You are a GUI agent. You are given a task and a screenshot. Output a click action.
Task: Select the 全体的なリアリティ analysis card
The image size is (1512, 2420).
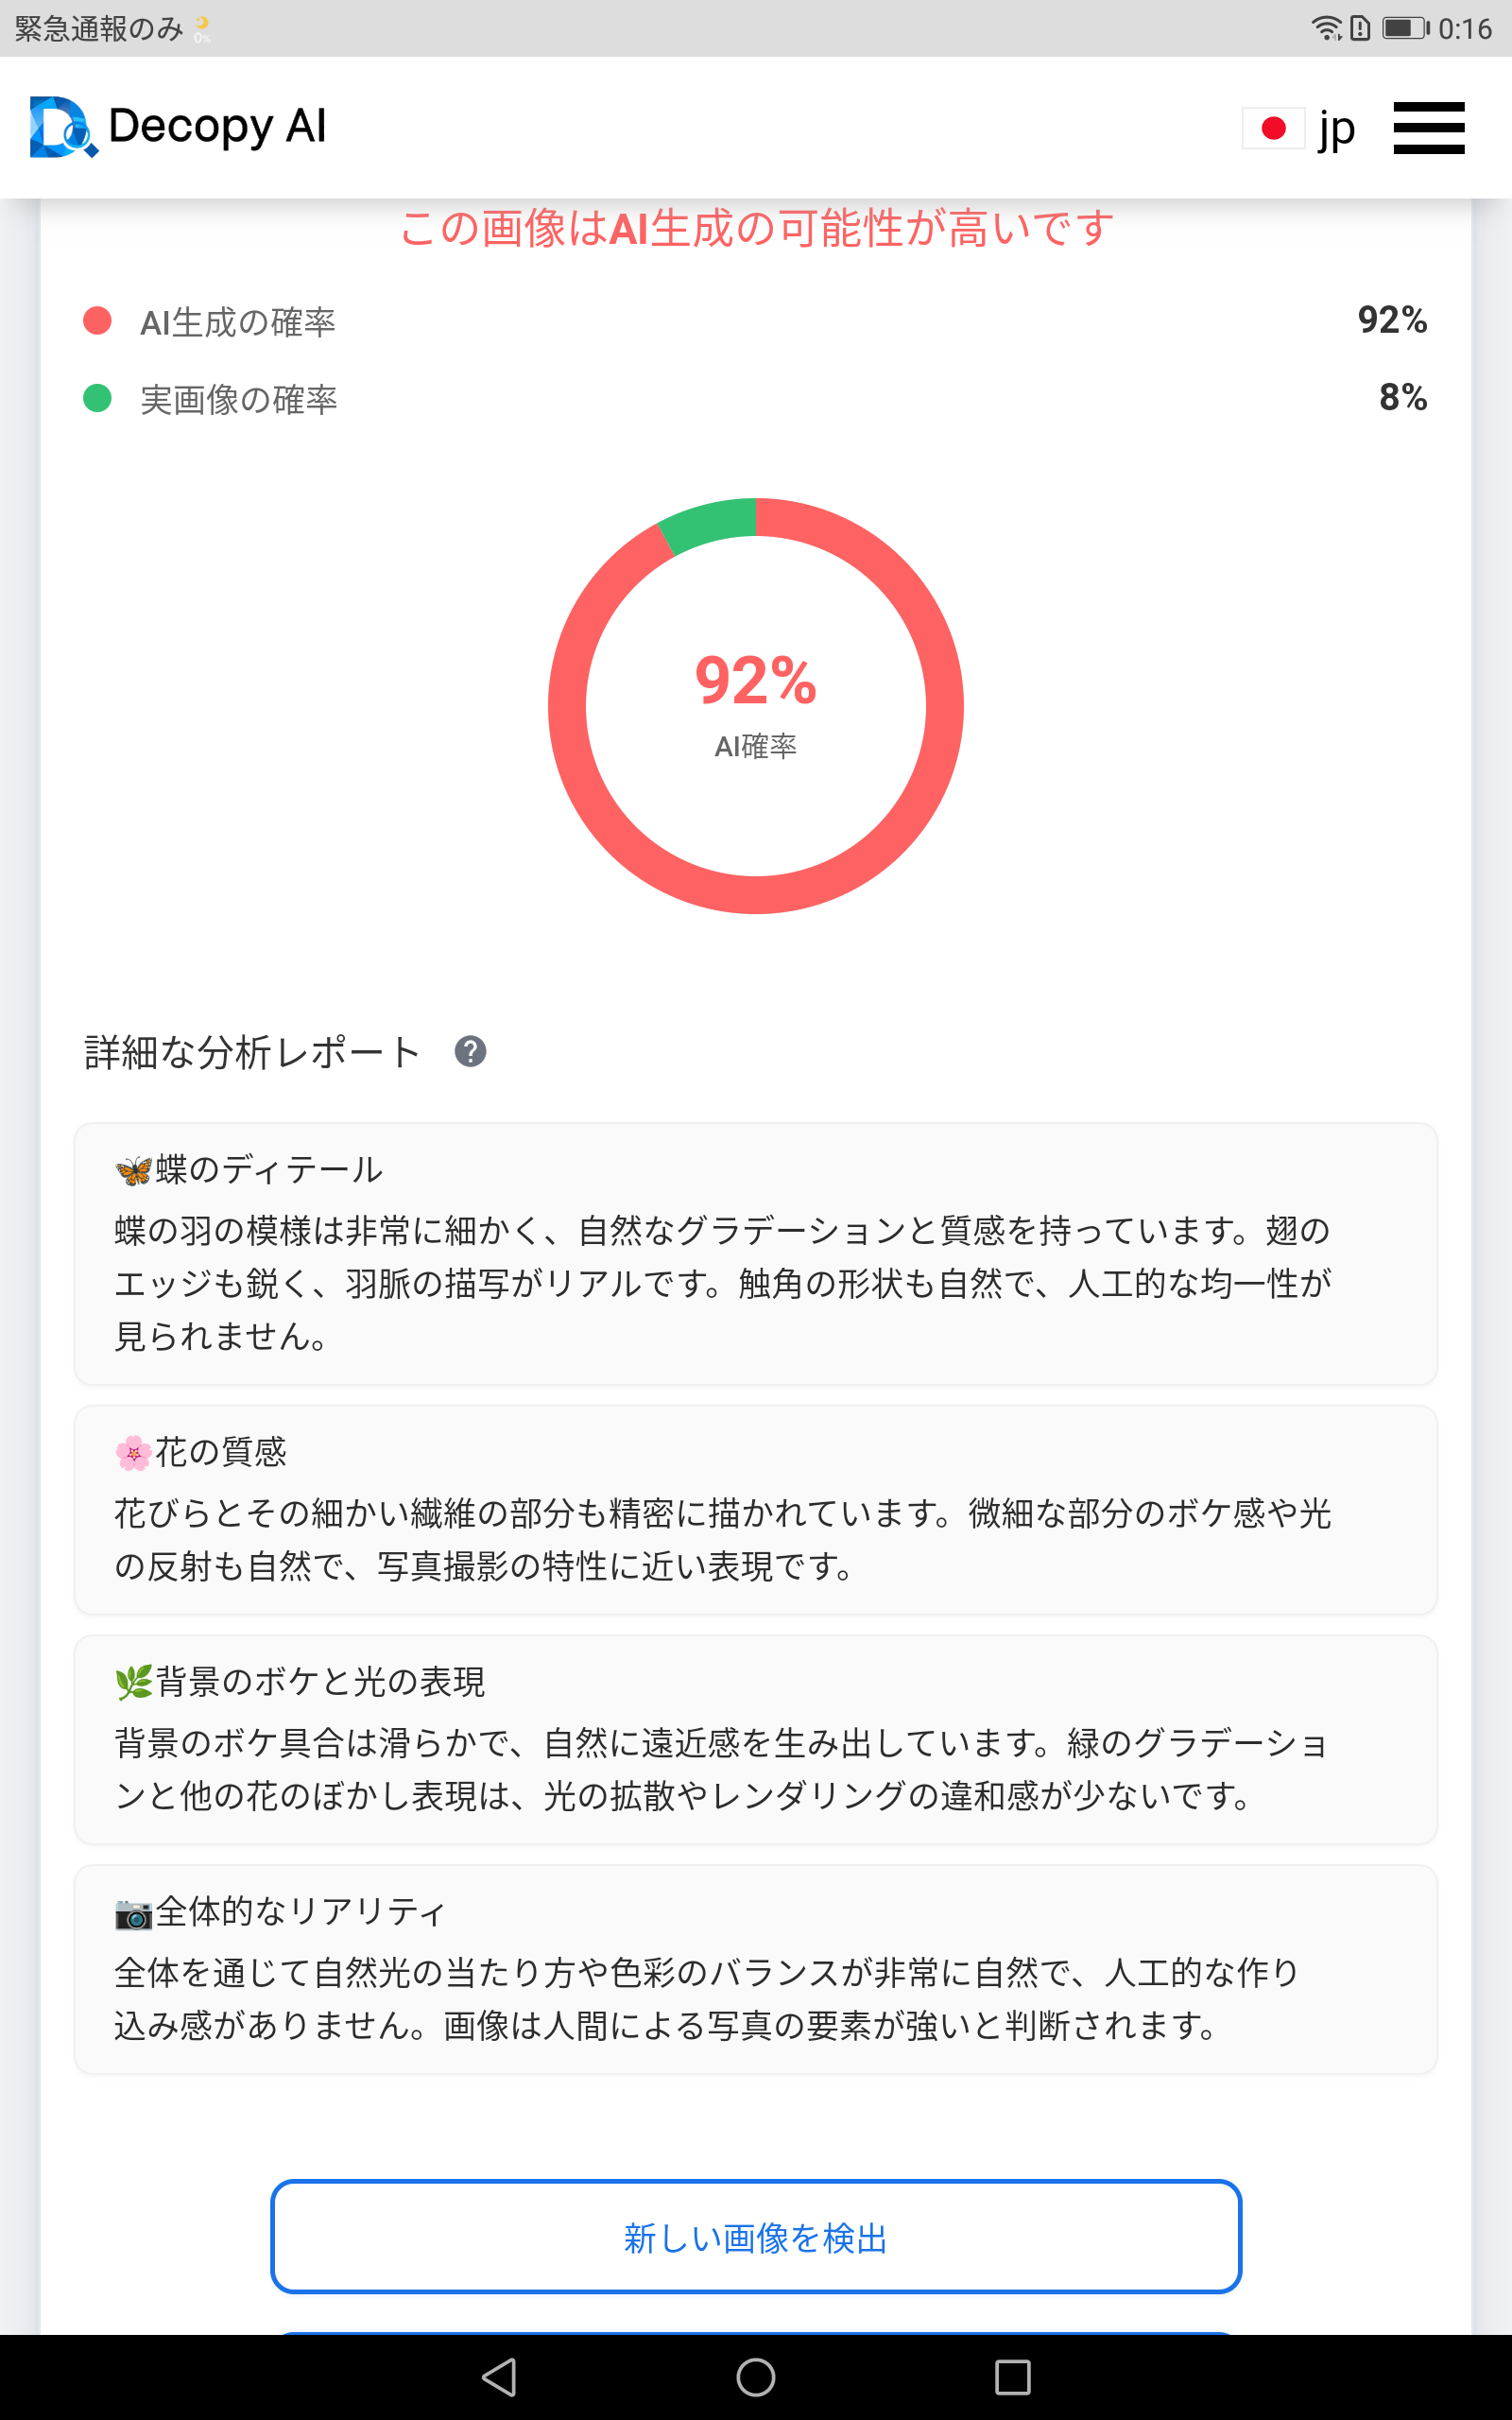756,1969
